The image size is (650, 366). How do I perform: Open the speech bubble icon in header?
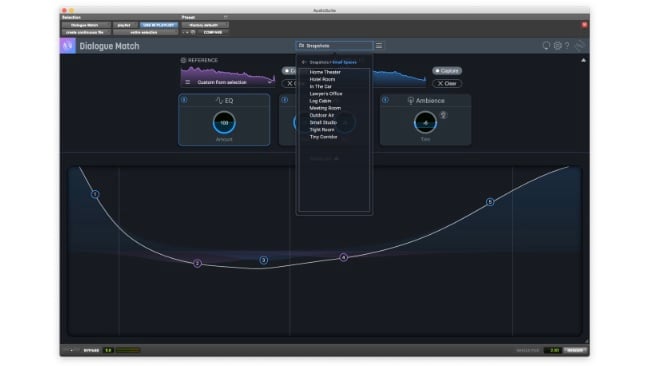coord(546,46)
